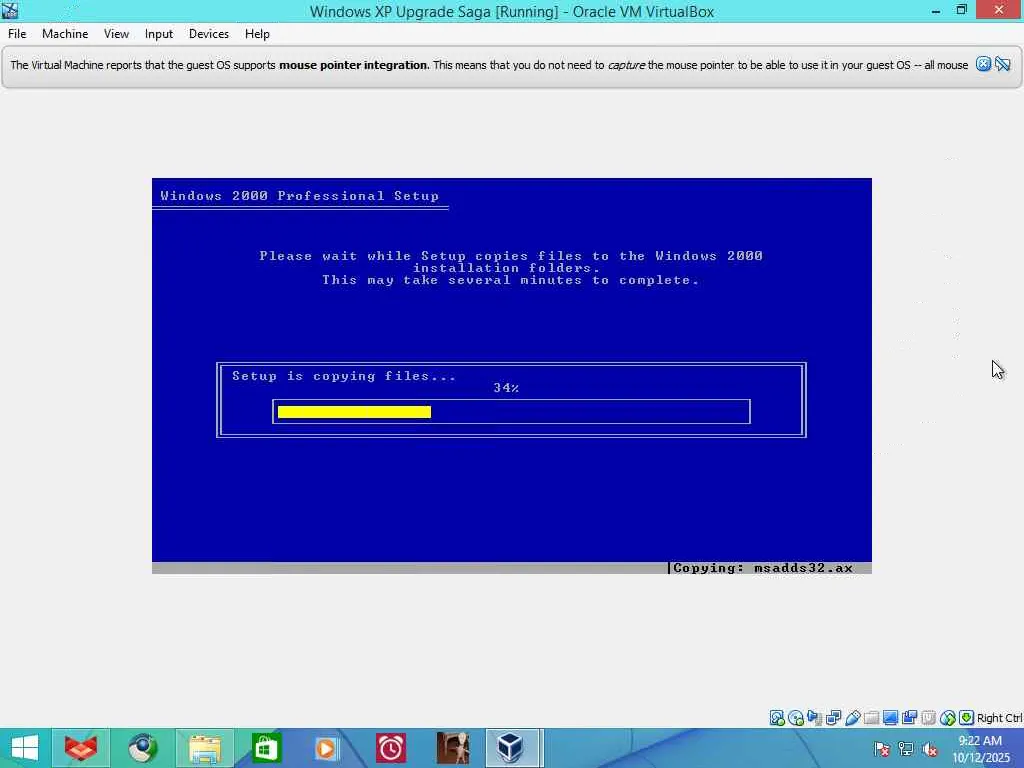Click the 'Copying: msadds32.ax' status text
1024x768 pixels.
click(x=763, y=568)
